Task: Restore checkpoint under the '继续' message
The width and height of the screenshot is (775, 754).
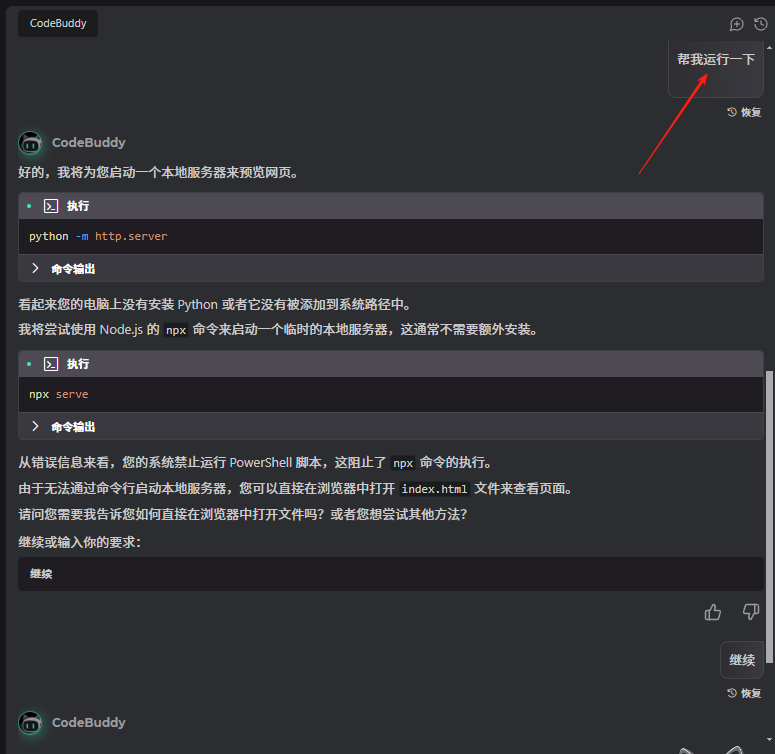Action: (x=744, y=693)
